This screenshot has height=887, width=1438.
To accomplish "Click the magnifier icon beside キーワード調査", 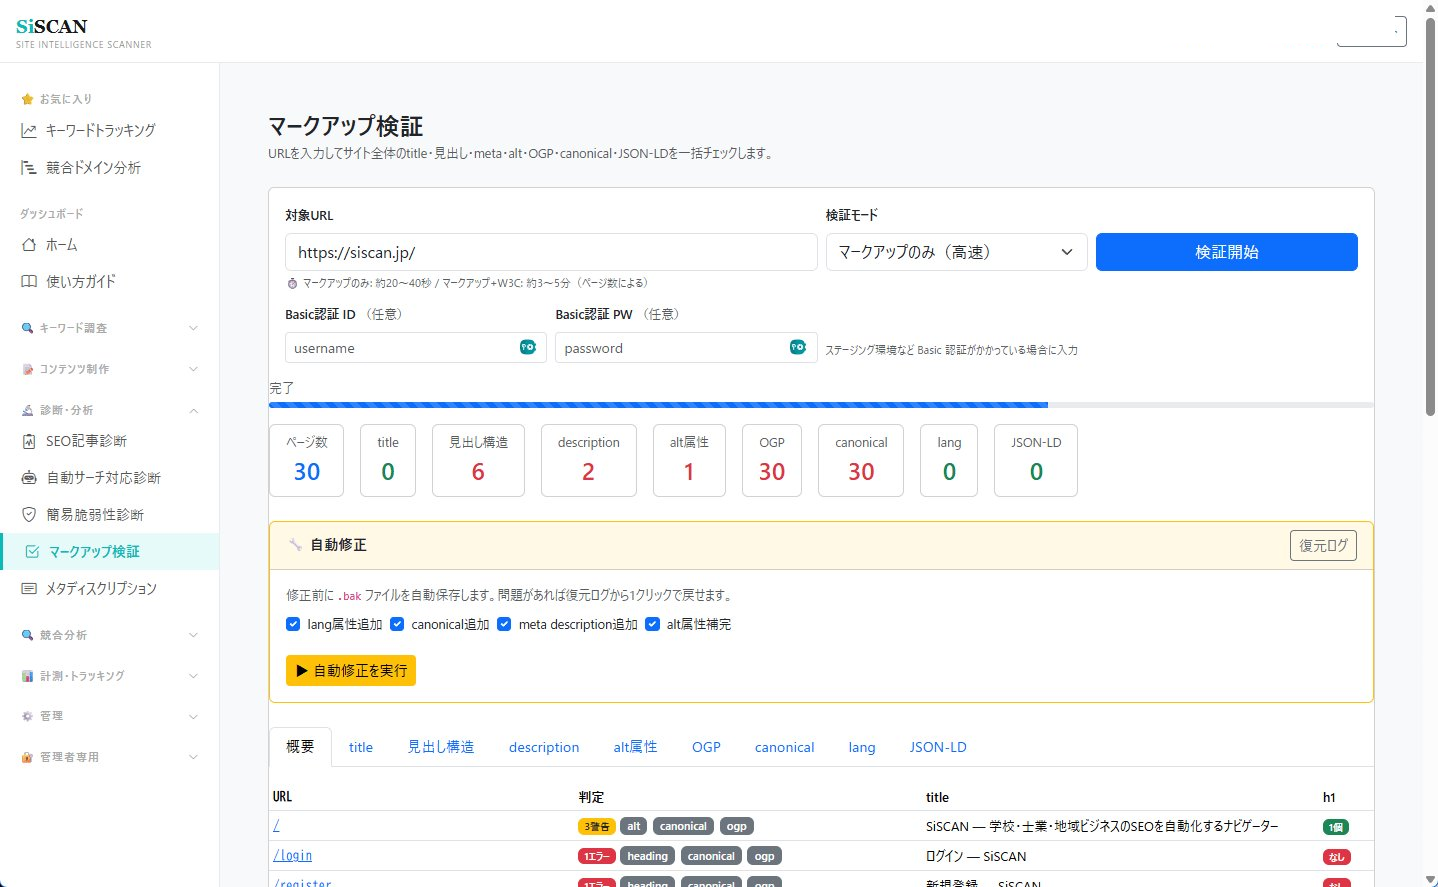I will [27, 328].
